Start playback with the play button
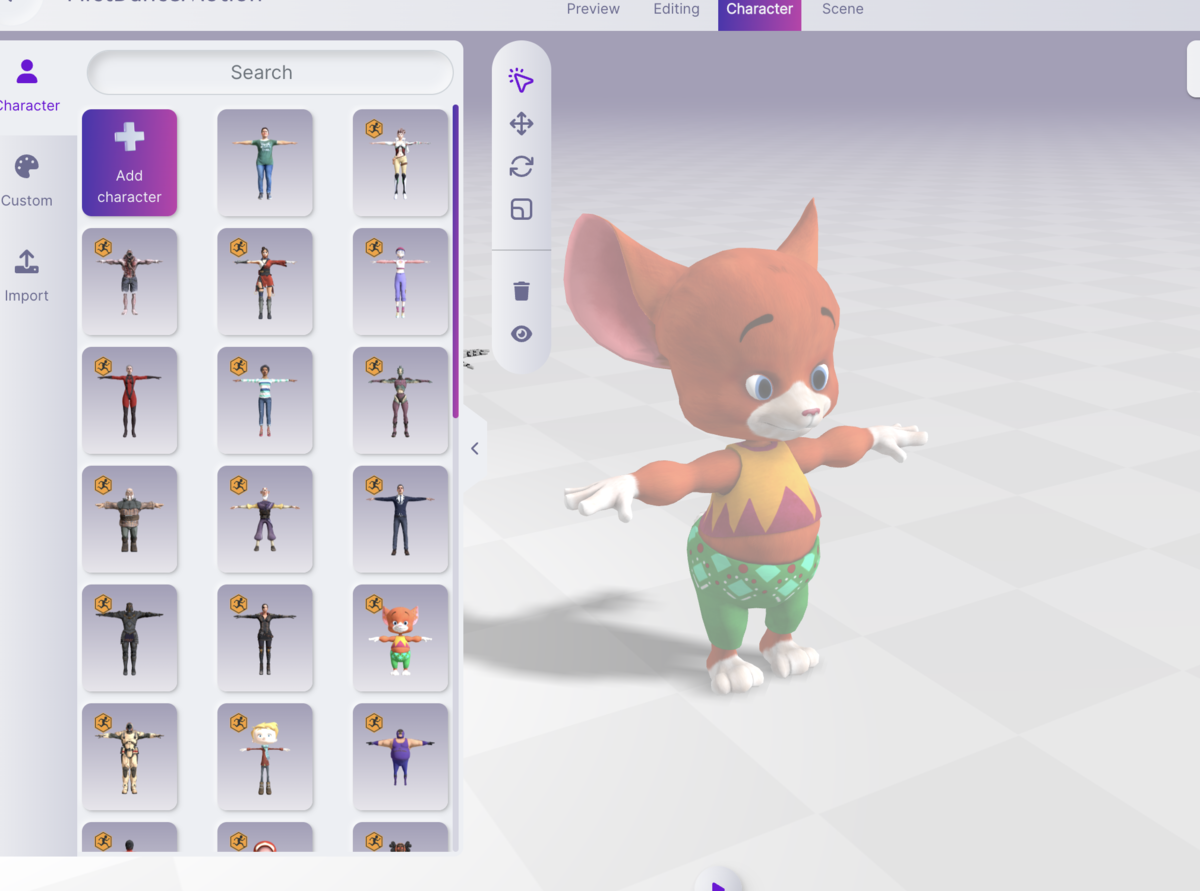1200x891 pixels. pyautogui.click(x=718, y=883)
